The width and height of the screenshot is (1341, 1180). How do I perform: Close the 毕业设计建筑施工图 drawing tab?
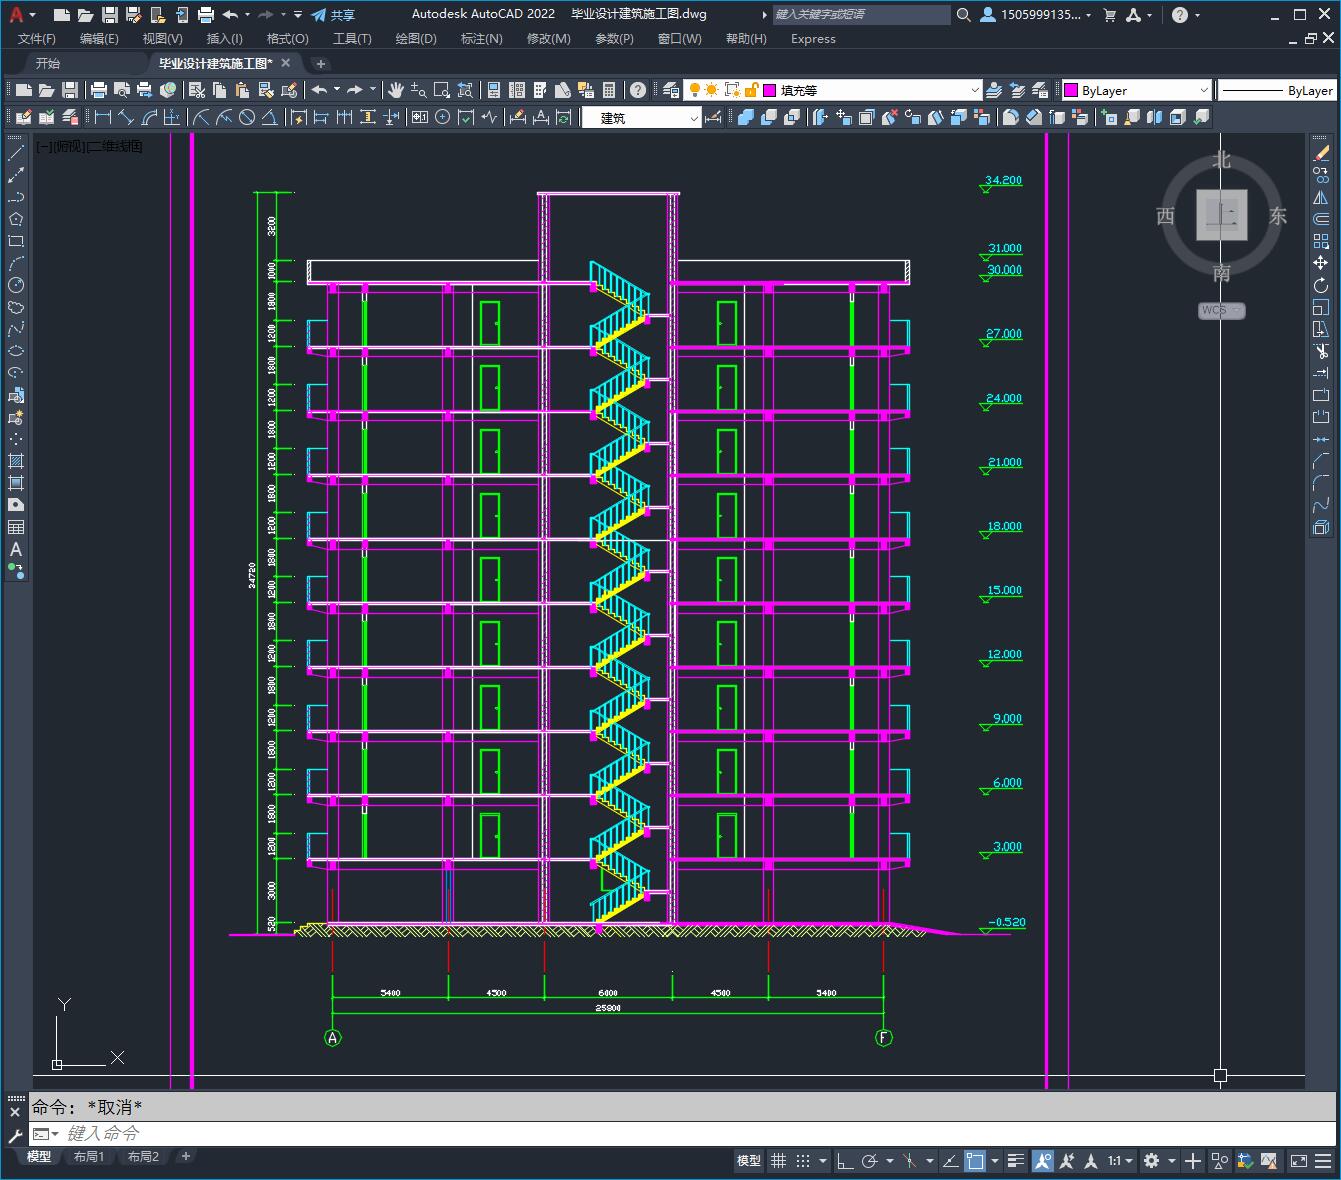click(x=285, y=63)
